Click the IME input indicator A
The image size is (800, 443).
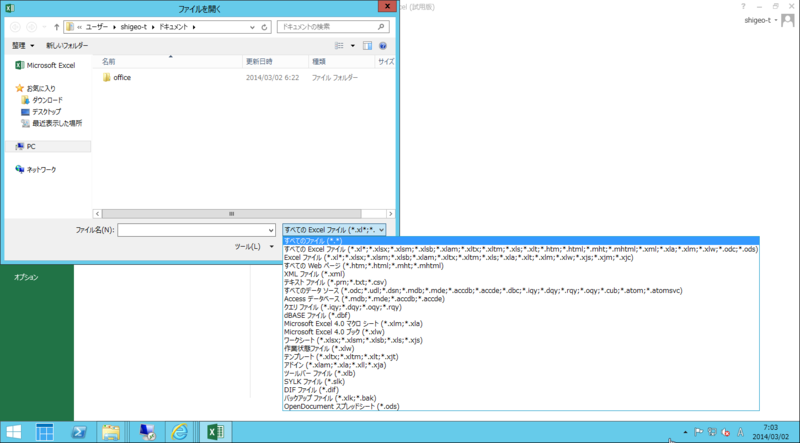(x=740, y=432)
